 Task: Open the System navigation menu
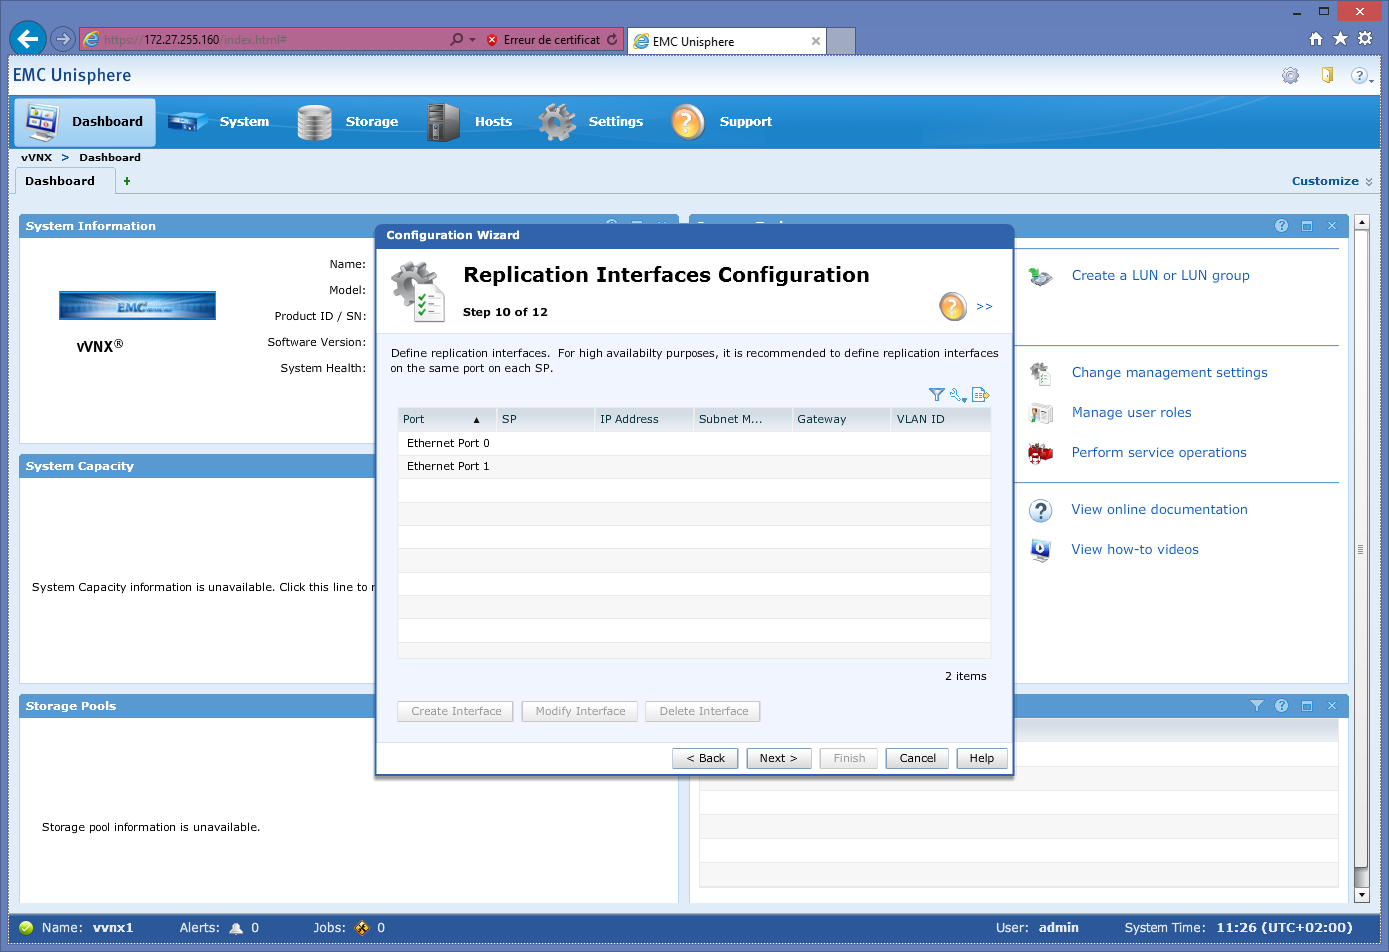pyautogui.click(x=218, y=122)
